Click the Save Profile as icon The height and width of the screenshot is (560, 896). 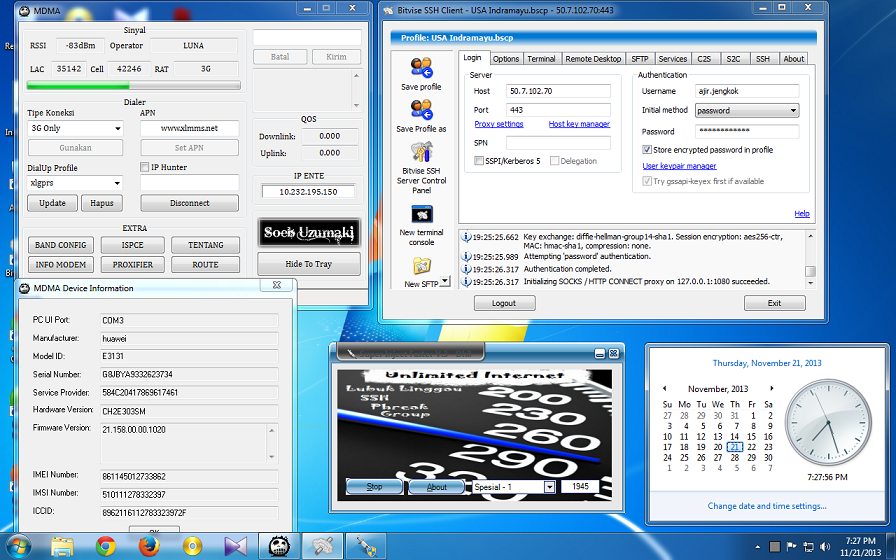click(x=422, y=110)
